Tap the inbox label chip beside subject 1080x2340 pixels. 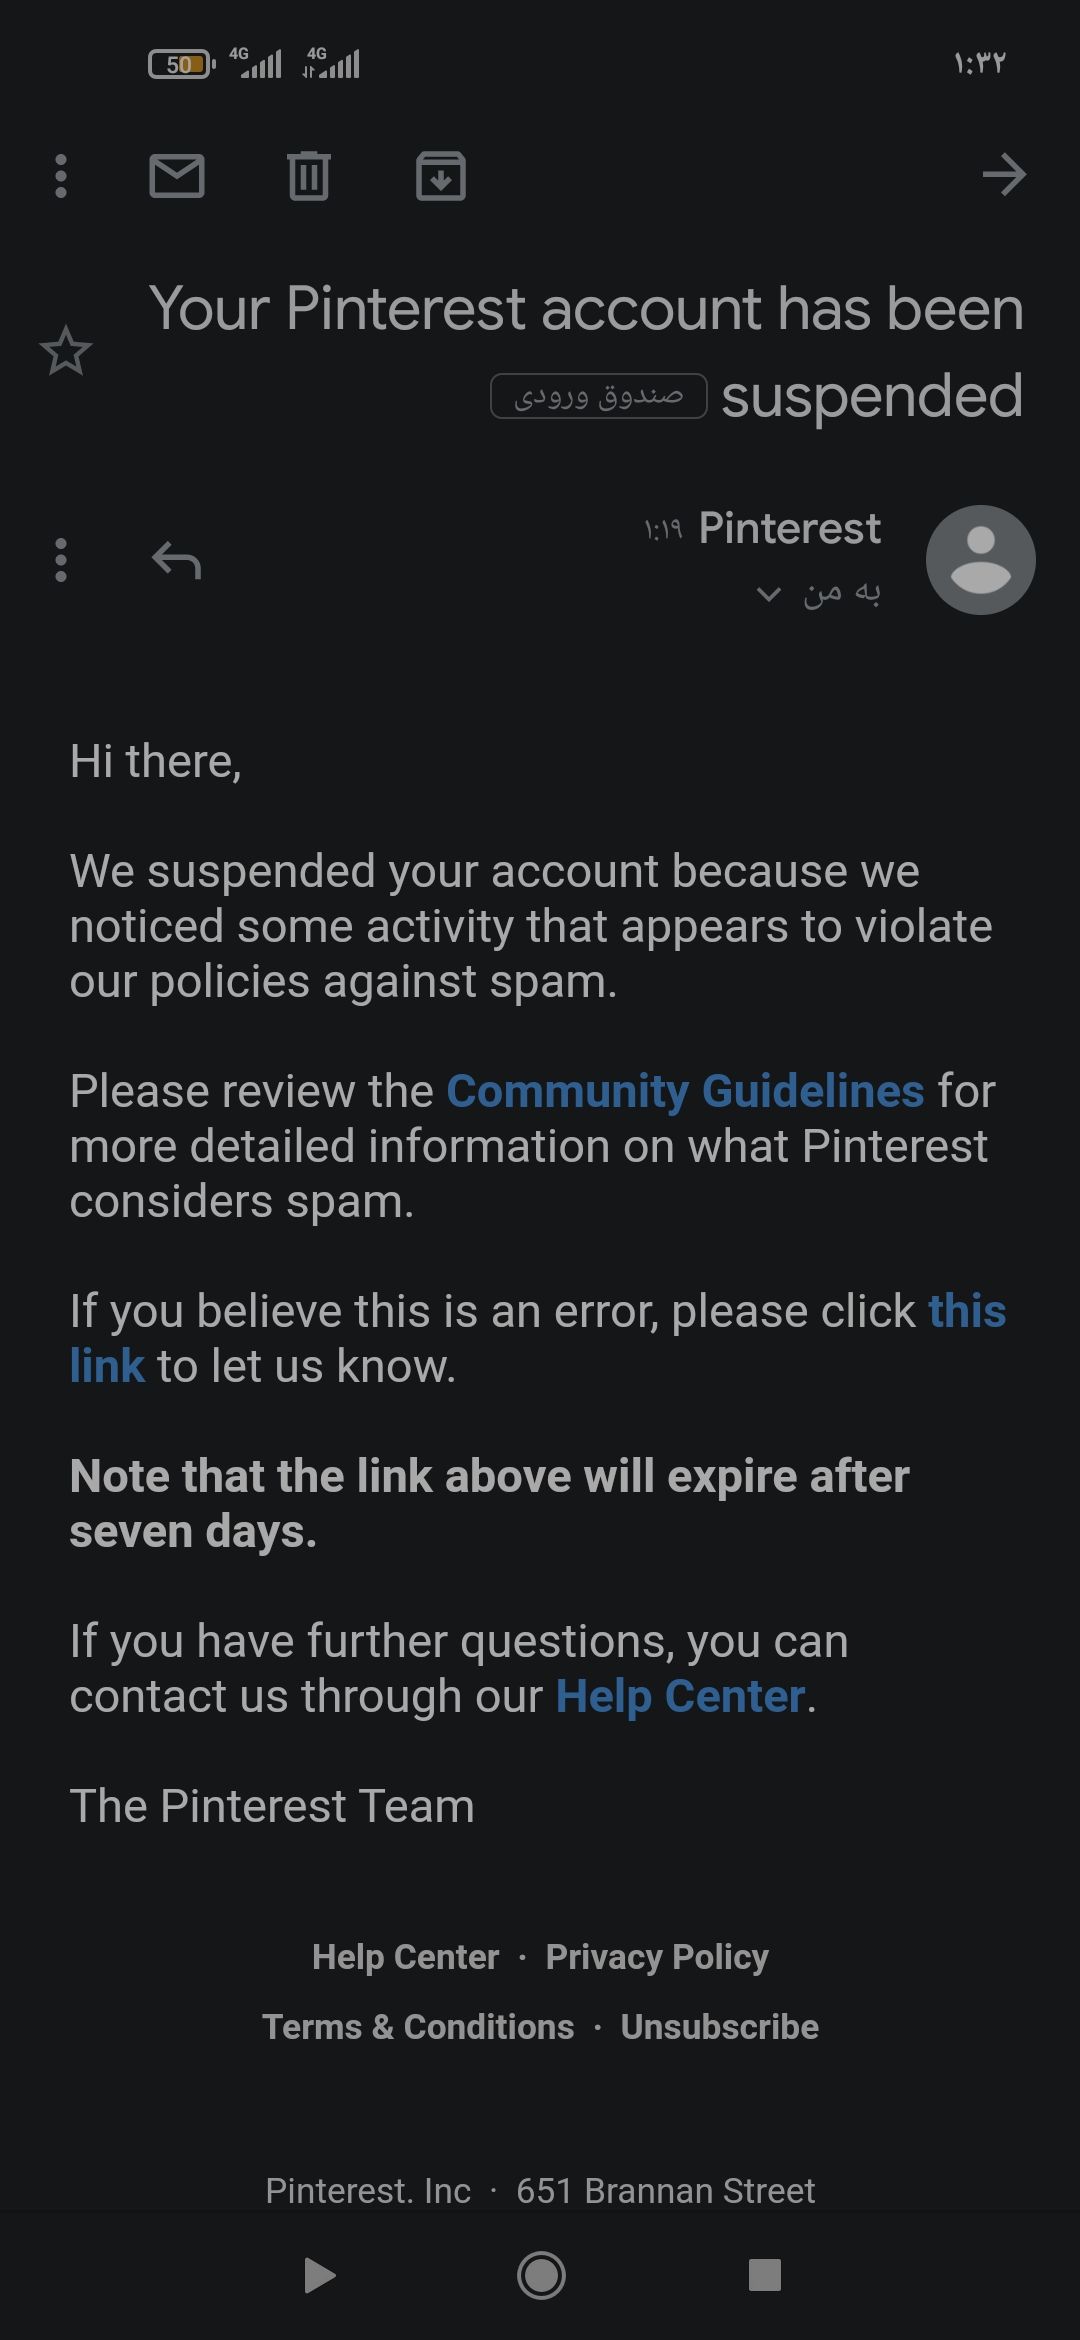tap(598, 396)
